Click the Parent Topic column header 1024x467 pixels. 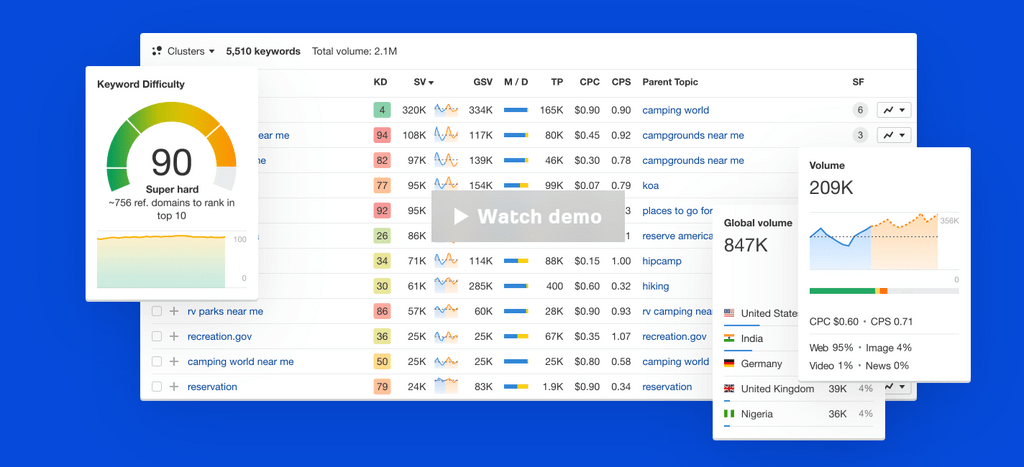pyautogui.click(x=670, y=82)
